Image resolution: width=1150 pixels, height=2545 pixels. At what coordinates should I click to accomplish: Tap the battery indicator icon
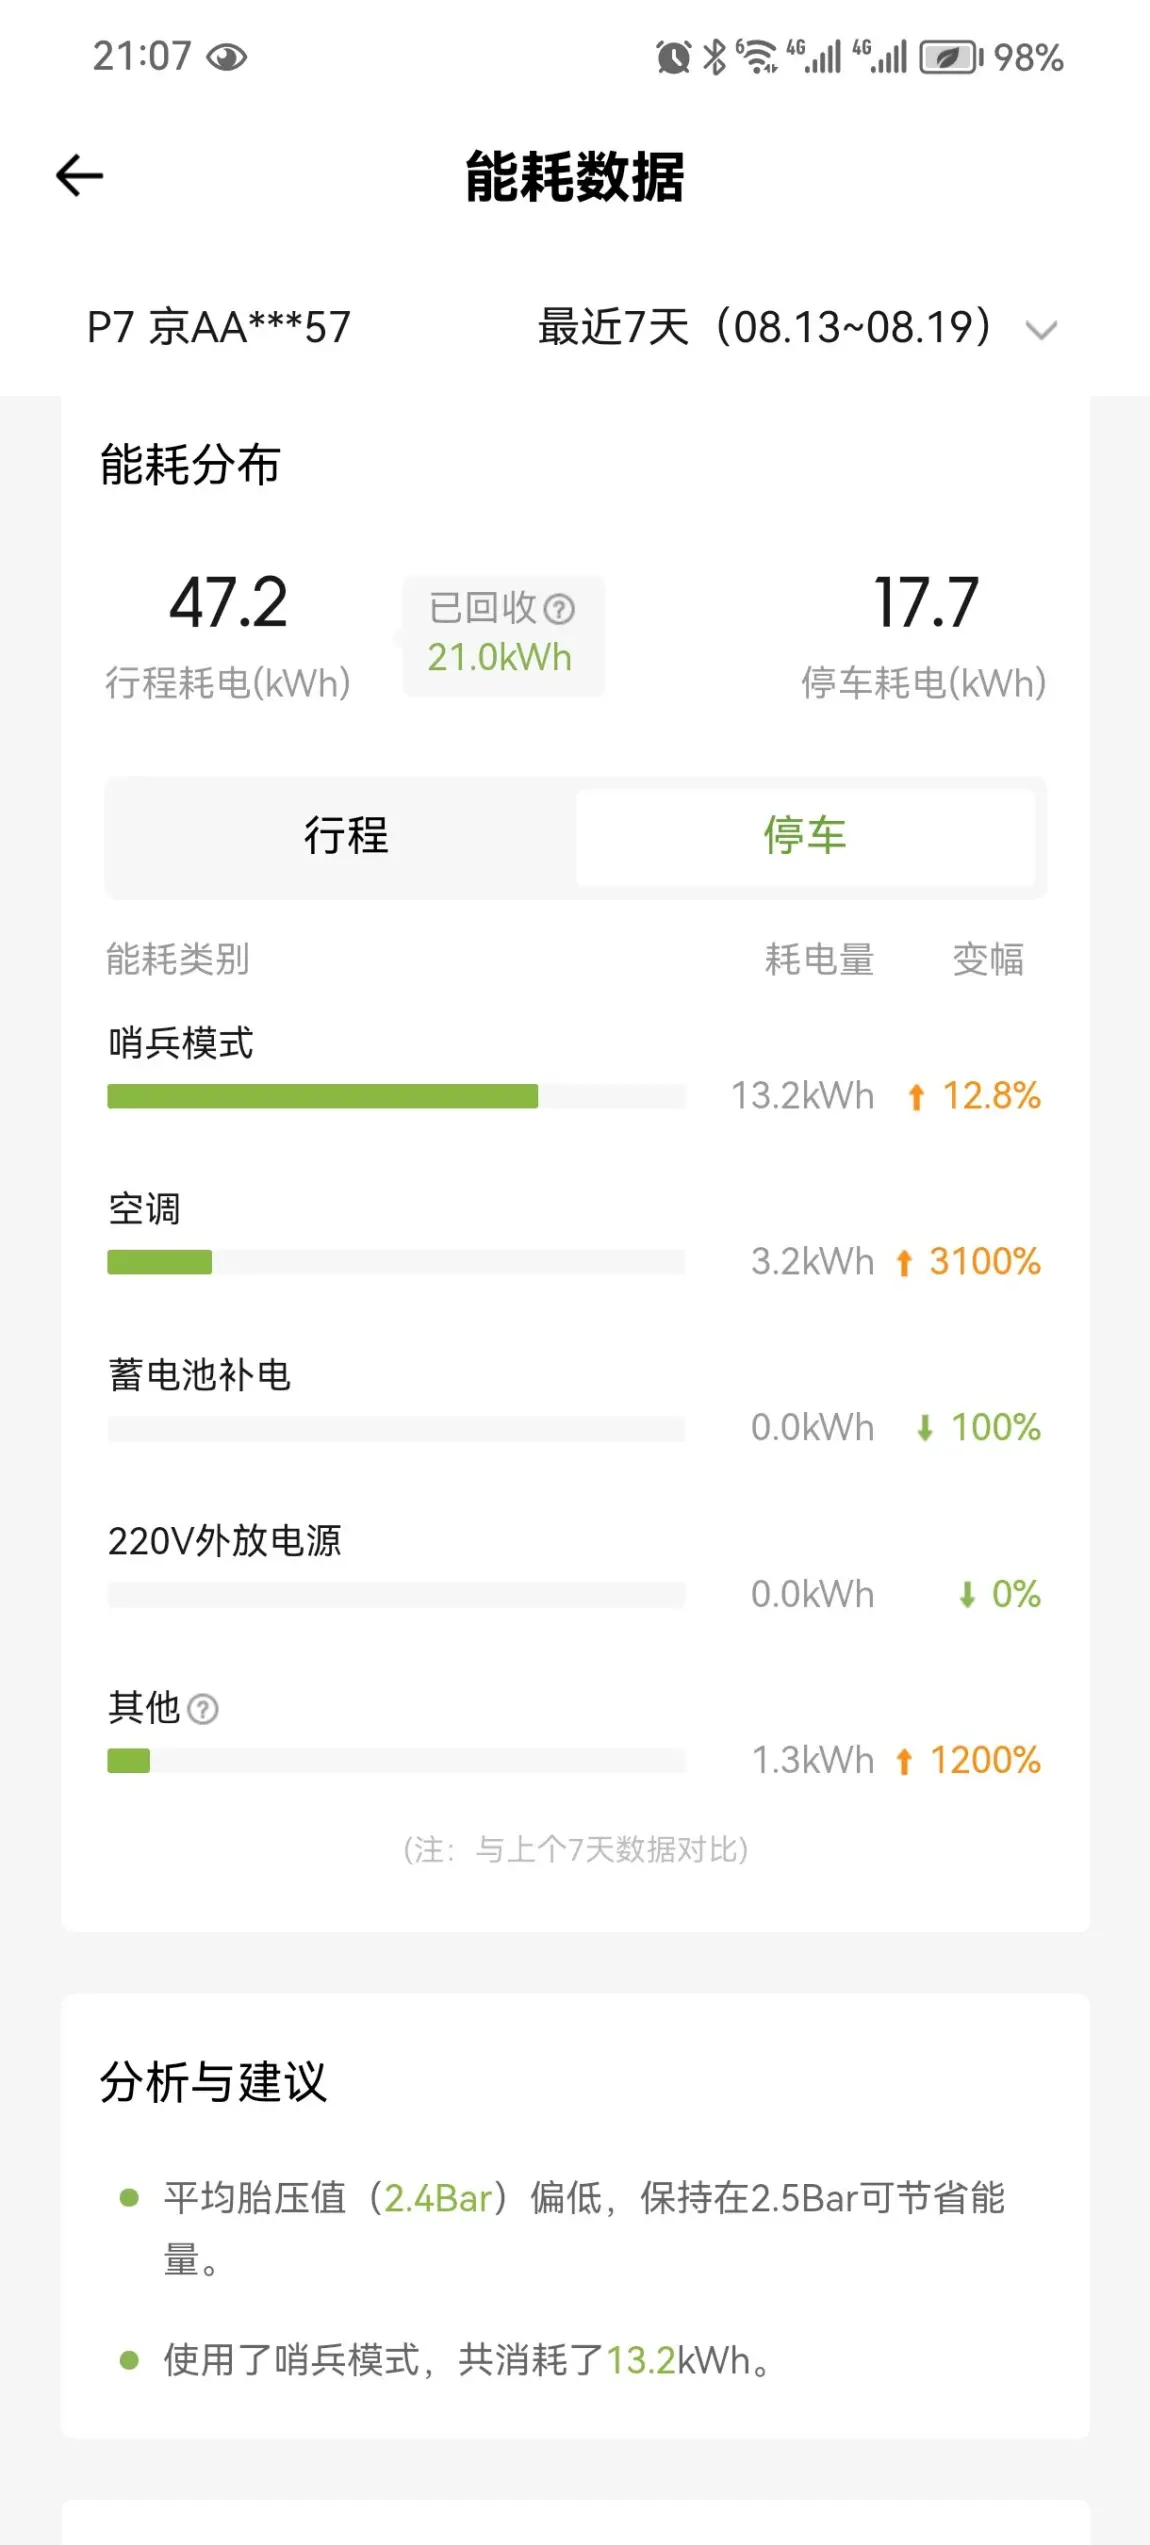tap(950, 58)
